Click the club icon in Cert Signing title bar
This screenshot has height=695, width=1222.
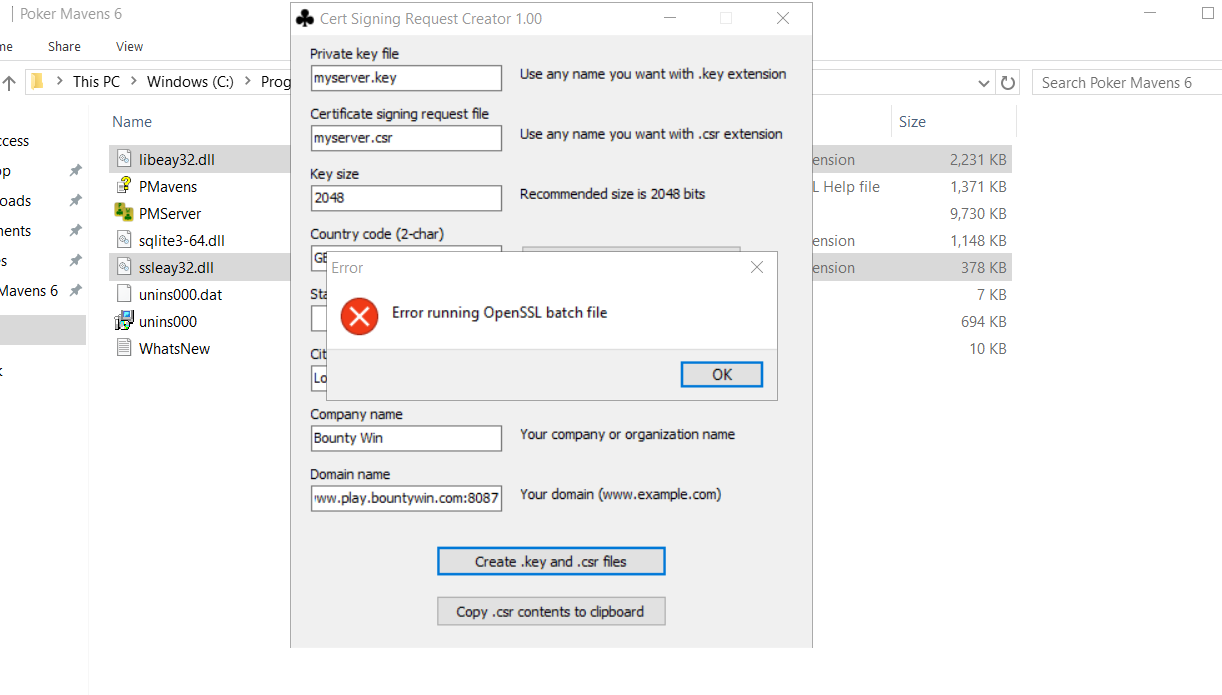[x=305, y=18]
